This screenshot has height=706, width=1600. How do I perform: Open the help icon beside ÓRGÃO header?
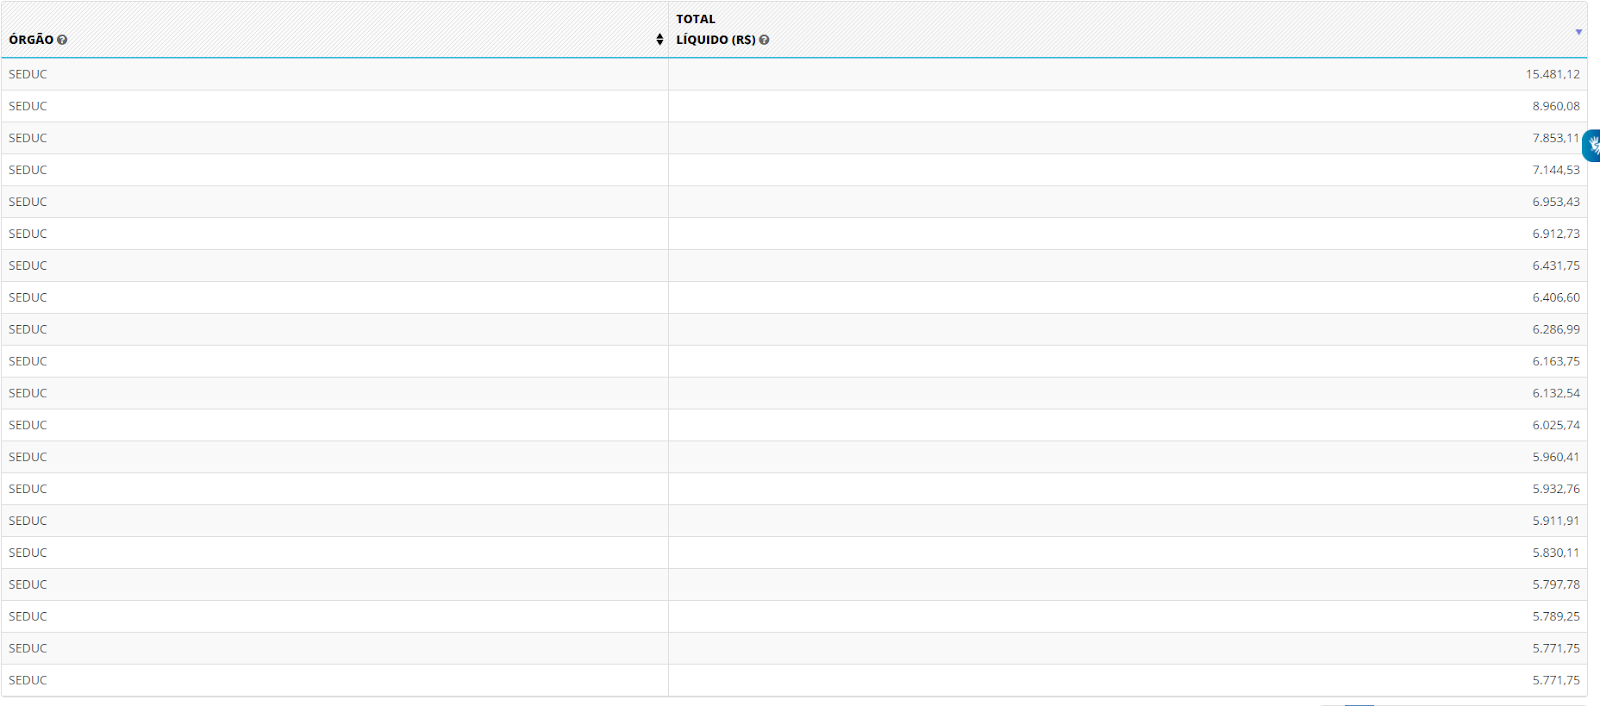[x=62, y=40]
